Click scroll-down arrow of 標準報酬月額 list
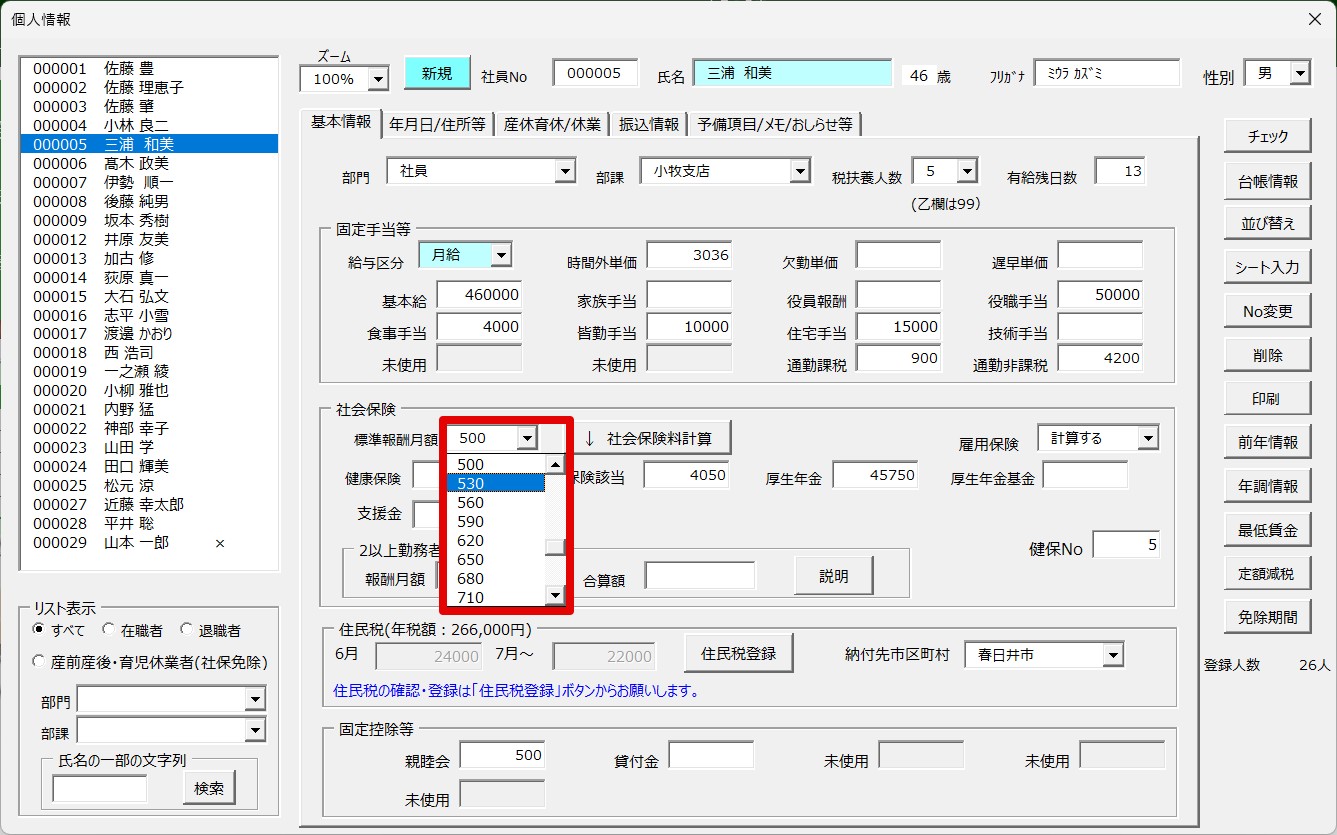This screenshot has width=1337, height=835. tap(555, 596)
